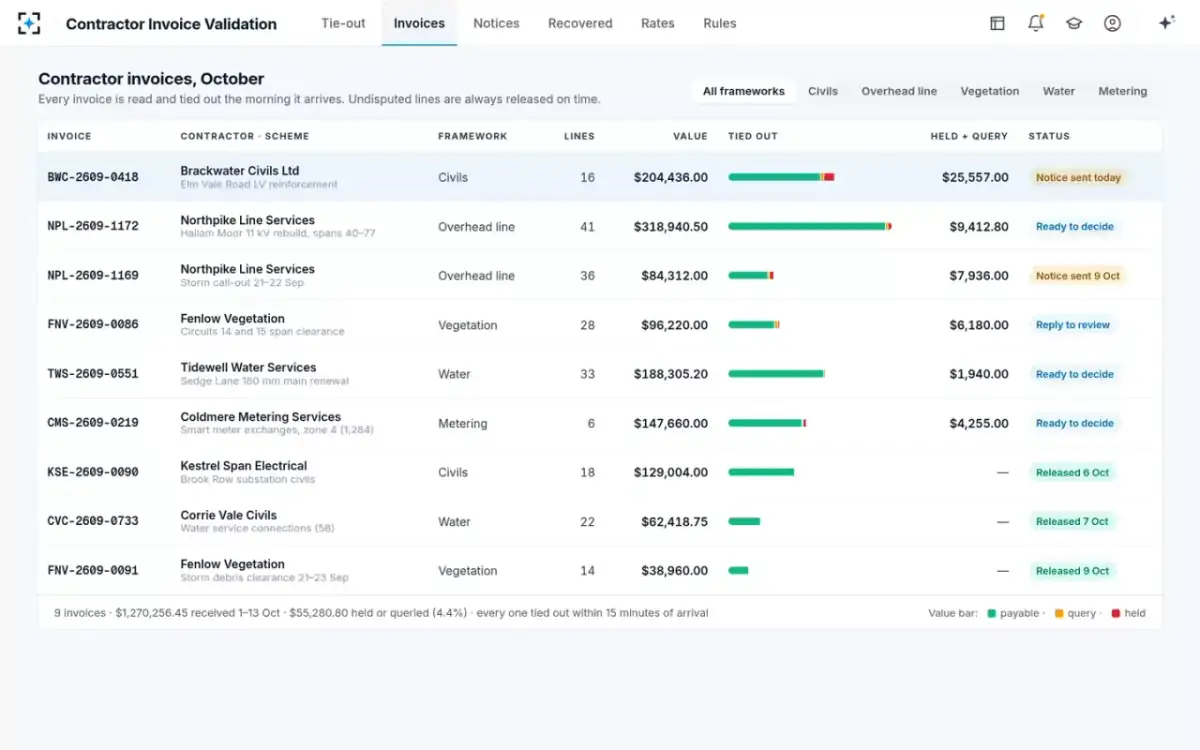Click the $25,557.00 held amount
1200x750 pixels.
[x=975, y=177]
